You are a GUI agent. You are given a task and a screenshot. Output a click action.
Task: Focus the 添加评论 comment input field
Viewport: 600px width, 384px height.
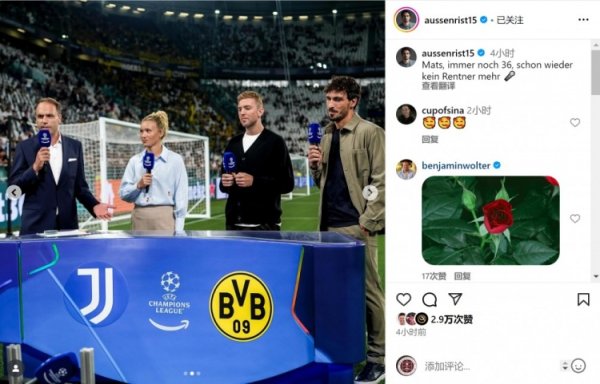(490, 366)
